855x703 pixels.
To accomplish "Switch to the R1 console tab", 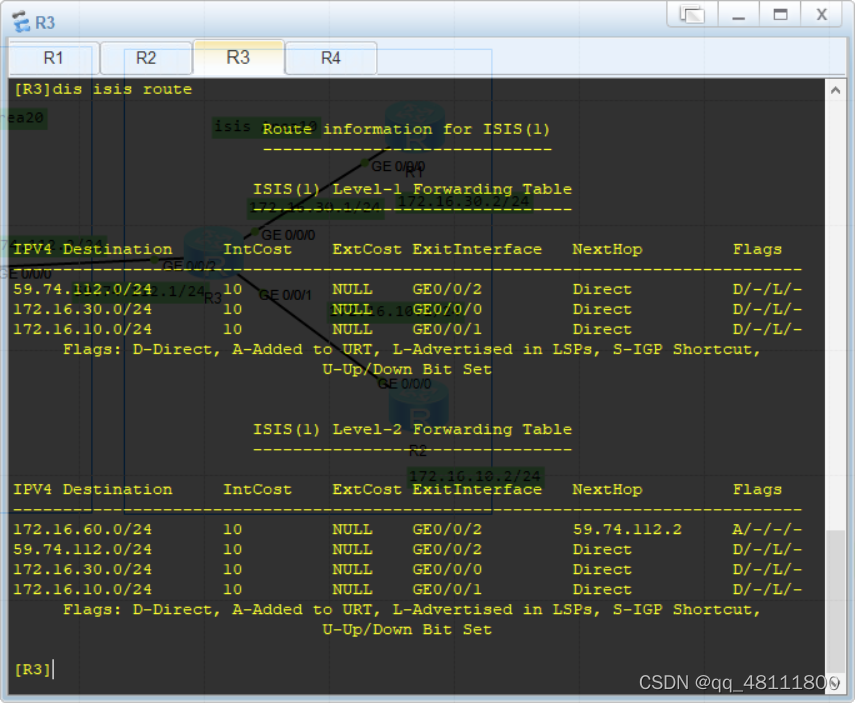I will click(x=53, y=58).
